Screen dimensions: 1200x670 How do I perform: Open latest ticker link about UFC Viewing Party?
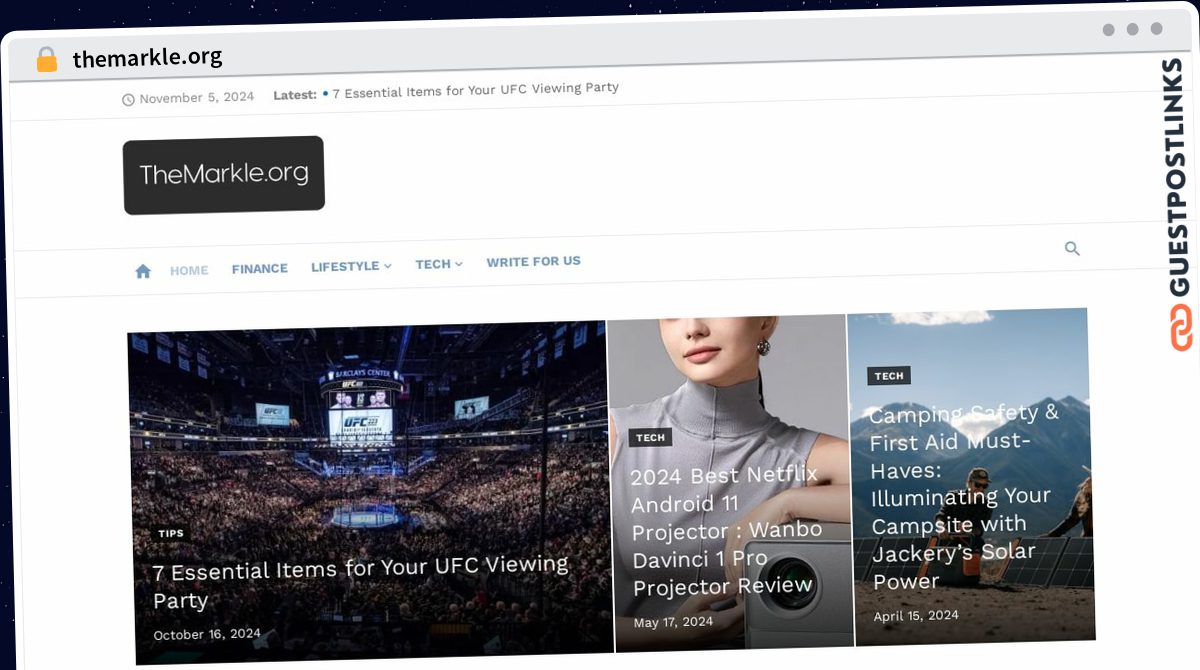click(475, 90)
